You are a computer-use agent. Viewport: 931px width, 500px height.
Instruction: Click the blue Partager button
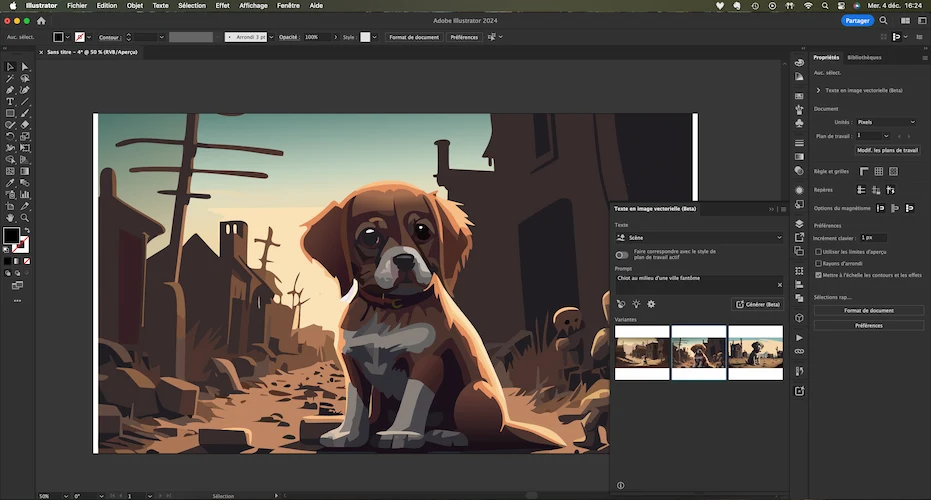coord(857,21)
